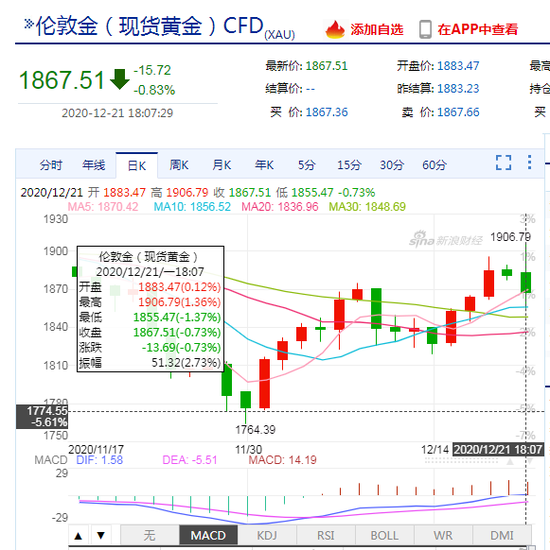Select RSI indicator button
Screen dimensions: 550x550
point(326,536)
